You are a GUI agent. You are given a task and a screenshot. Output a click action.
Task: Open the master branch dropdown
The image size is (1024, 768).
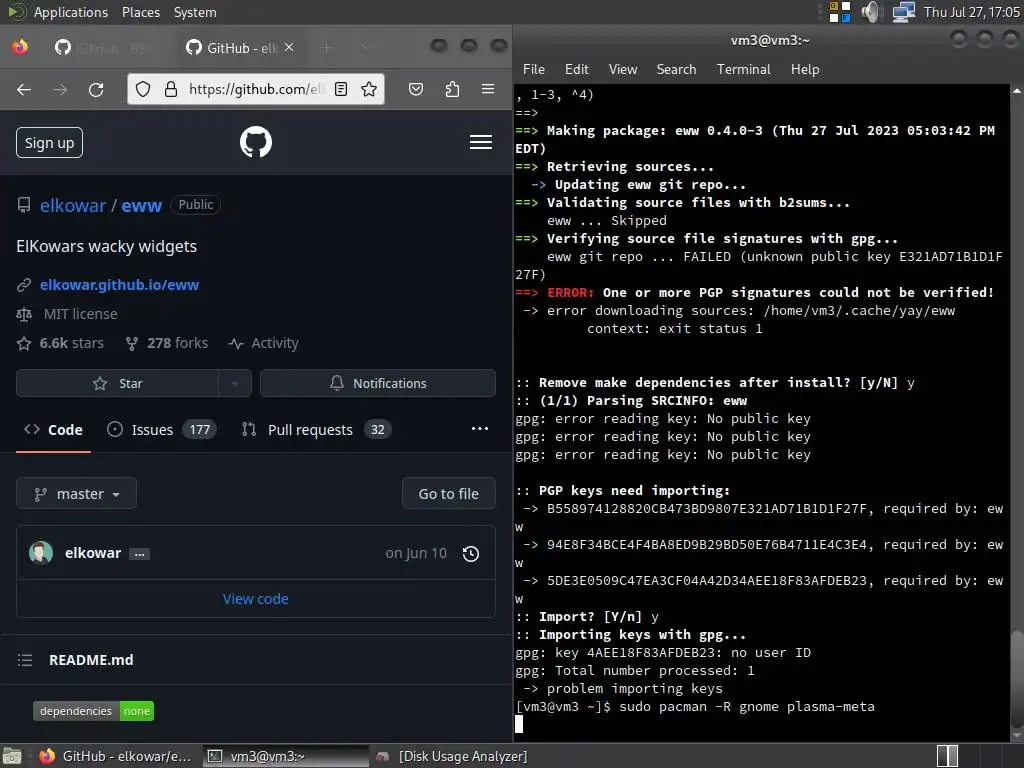point(76,494)
